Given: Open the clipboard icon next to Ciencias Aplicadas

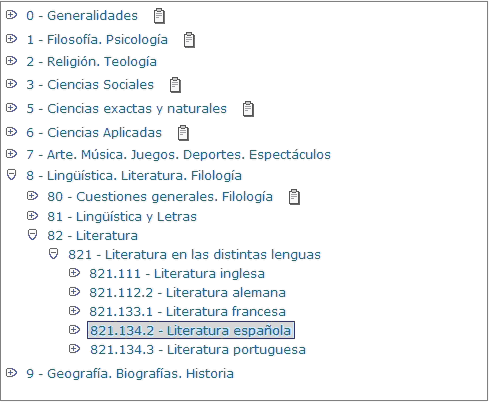Looking at the screenshot, I should pyautogui.click(x=183, y=133).
